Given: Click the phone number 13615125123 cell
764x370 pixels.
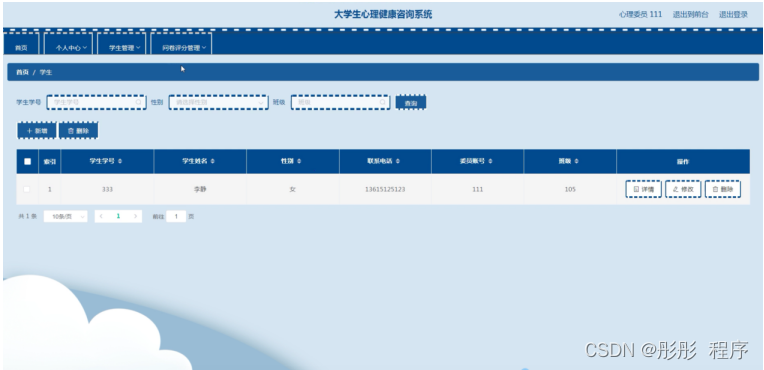Looking at the screenshot, I should (385, 189).
